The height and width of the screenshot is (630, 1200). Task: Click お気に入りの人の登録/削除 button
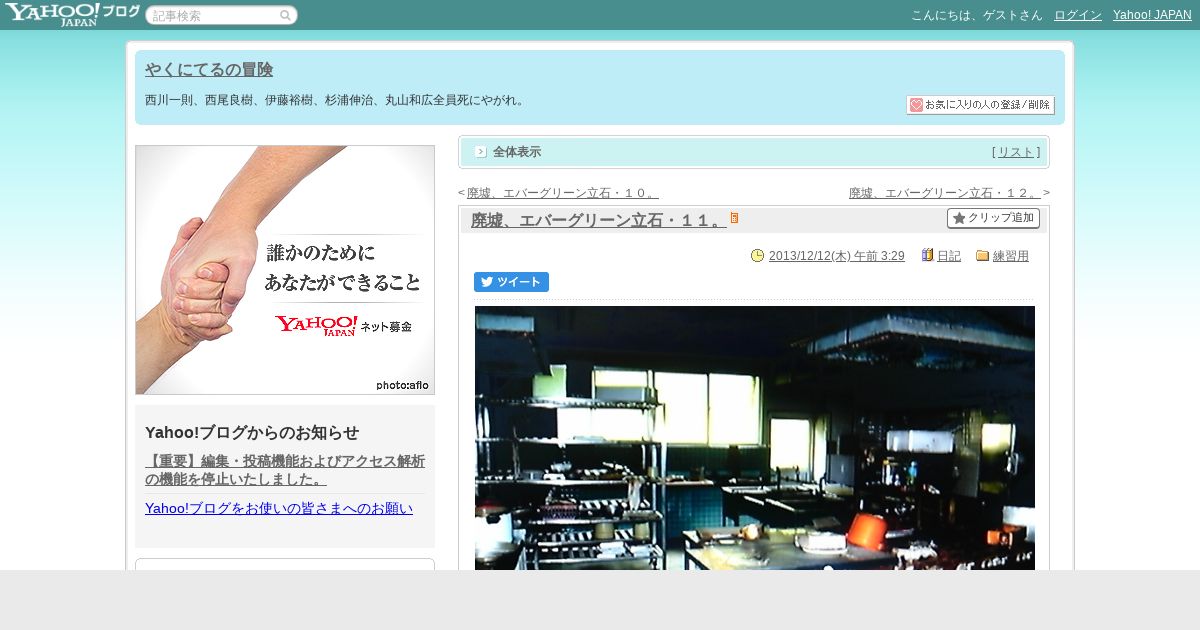pyautogui.click(x=980, y=105)
